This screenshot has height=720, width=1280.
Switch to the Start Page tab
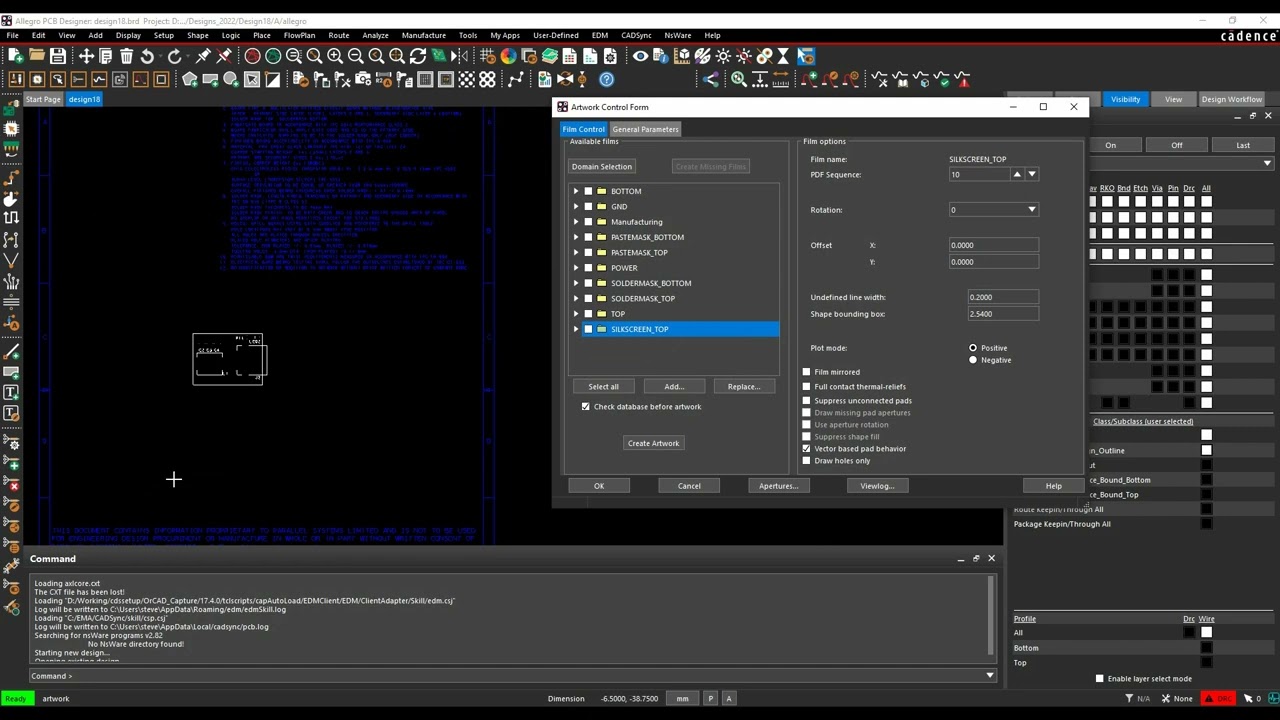(43, 99)
